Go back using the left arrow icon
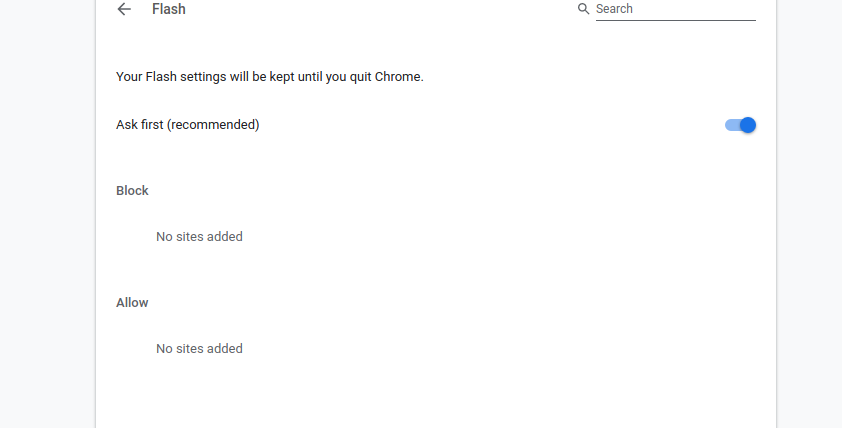 [x=124, y=9]
